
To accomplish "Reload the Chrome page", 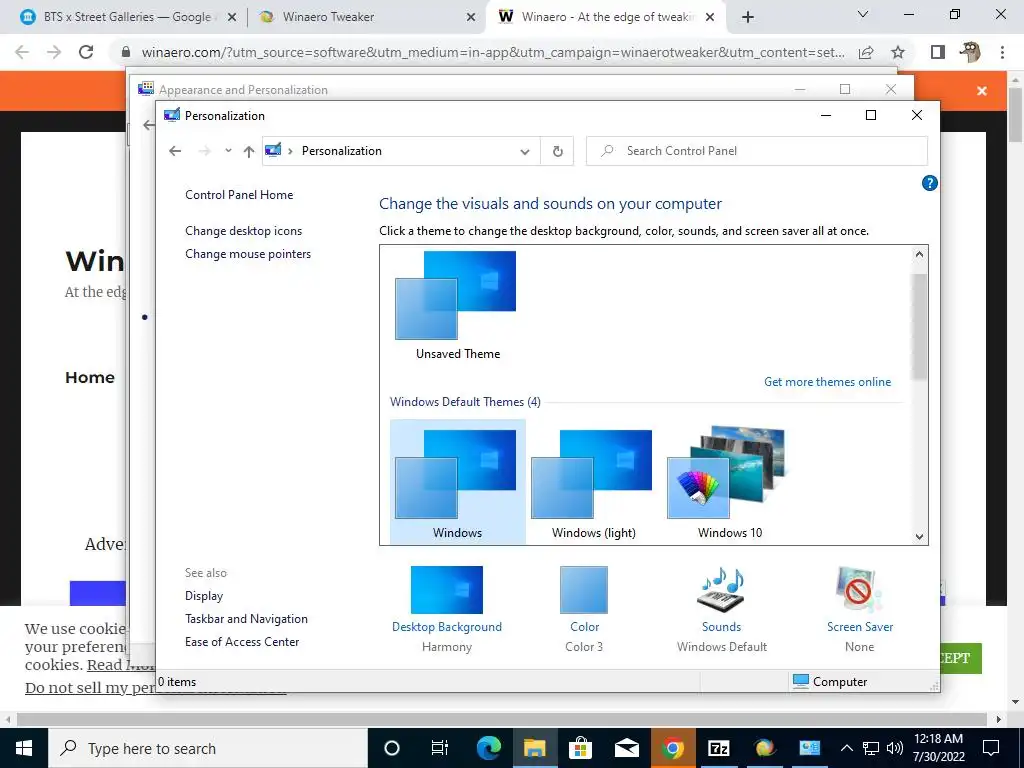I will (86, 52).
